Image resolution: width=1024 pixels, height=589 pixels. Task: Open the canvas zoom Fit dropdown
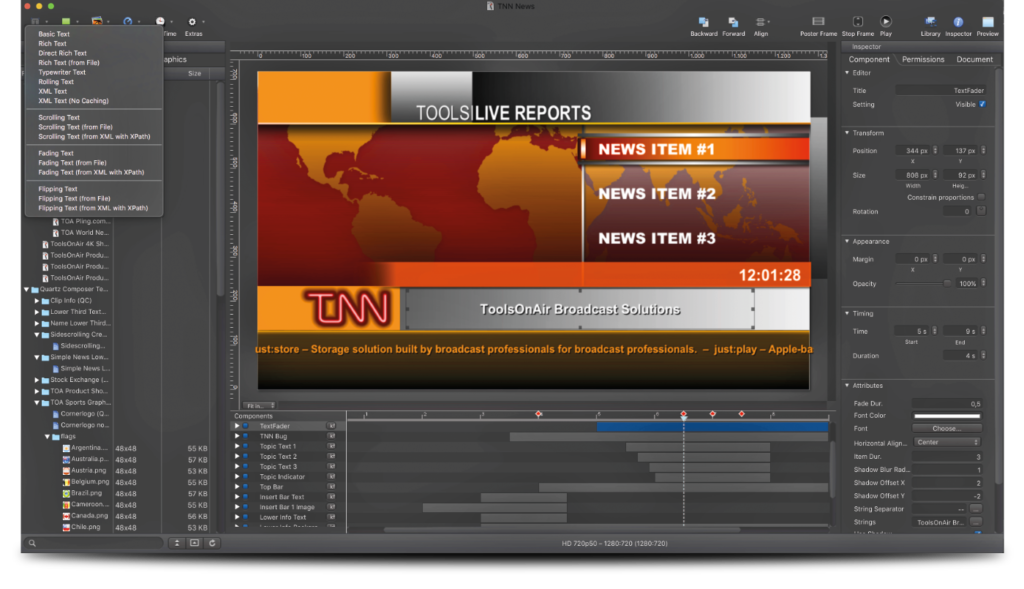click(261, 406)
